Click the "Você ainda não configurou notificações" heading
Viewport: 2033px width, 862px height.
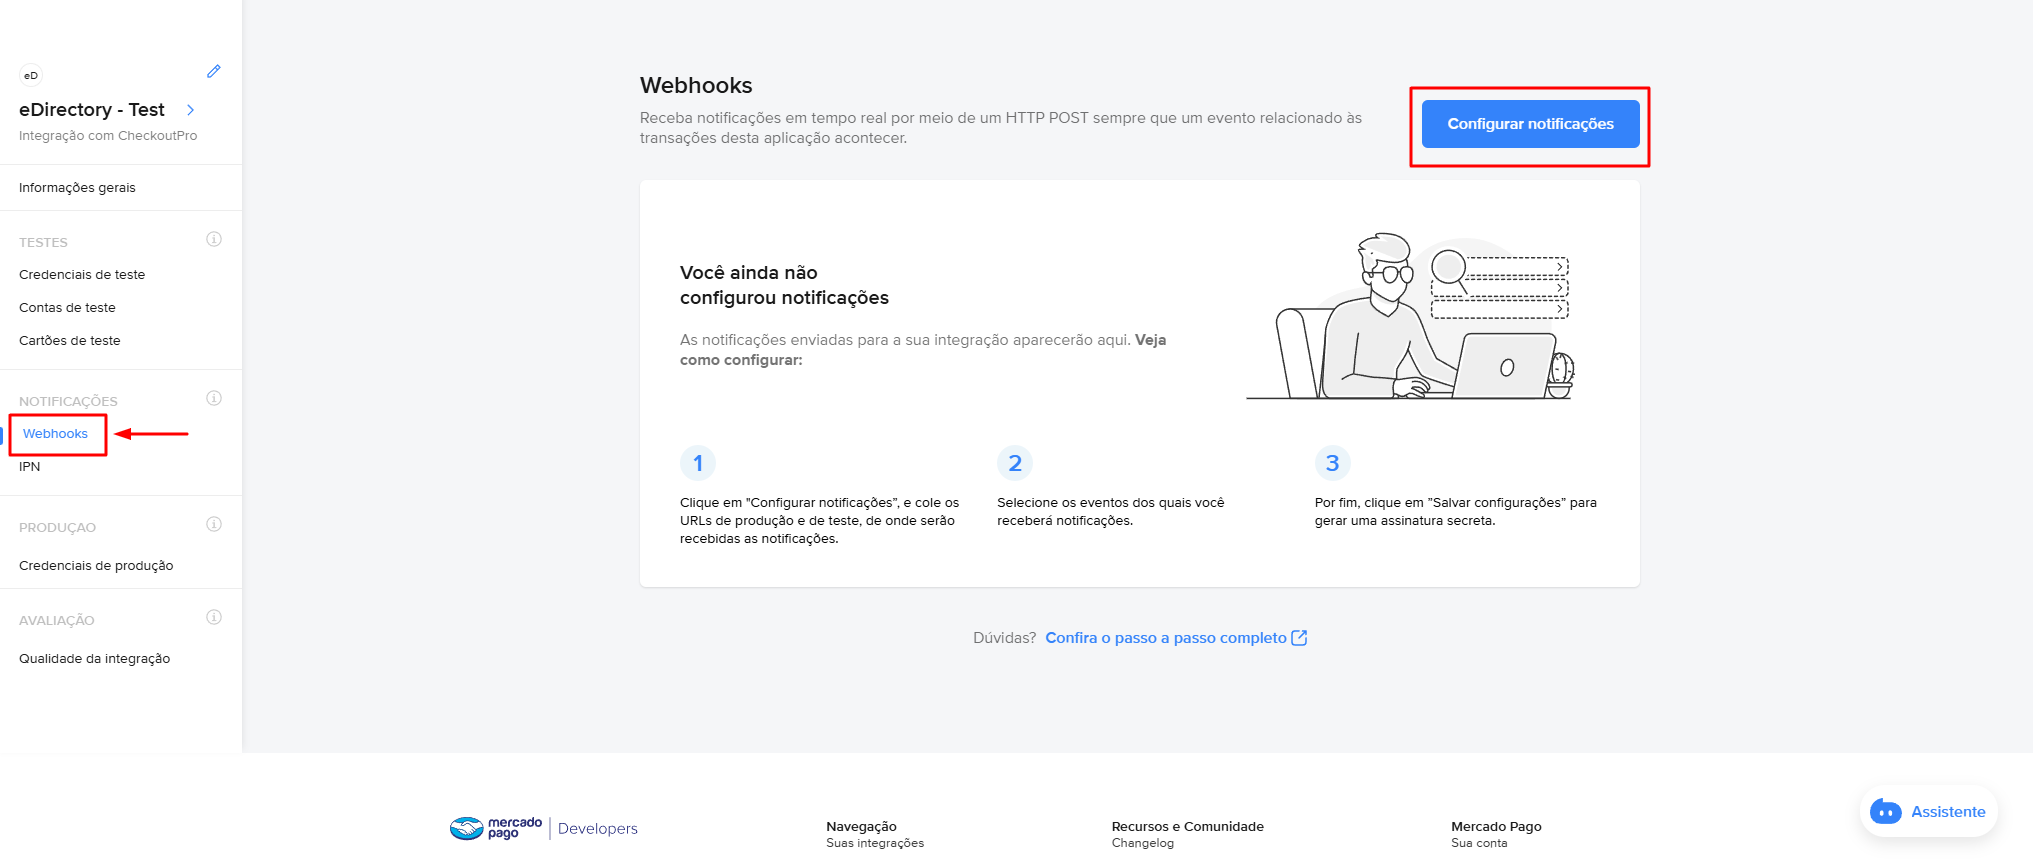point(784,285)
